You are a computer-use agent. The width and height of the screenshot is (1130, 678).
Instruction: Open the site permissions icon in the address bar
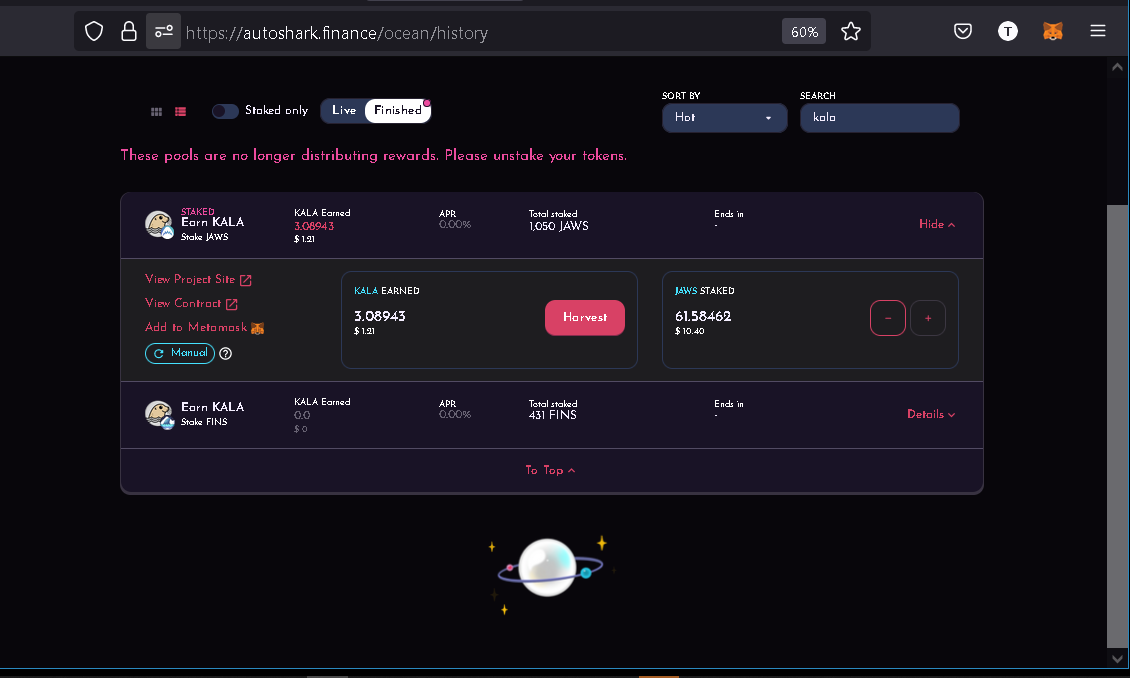point(164,32)
